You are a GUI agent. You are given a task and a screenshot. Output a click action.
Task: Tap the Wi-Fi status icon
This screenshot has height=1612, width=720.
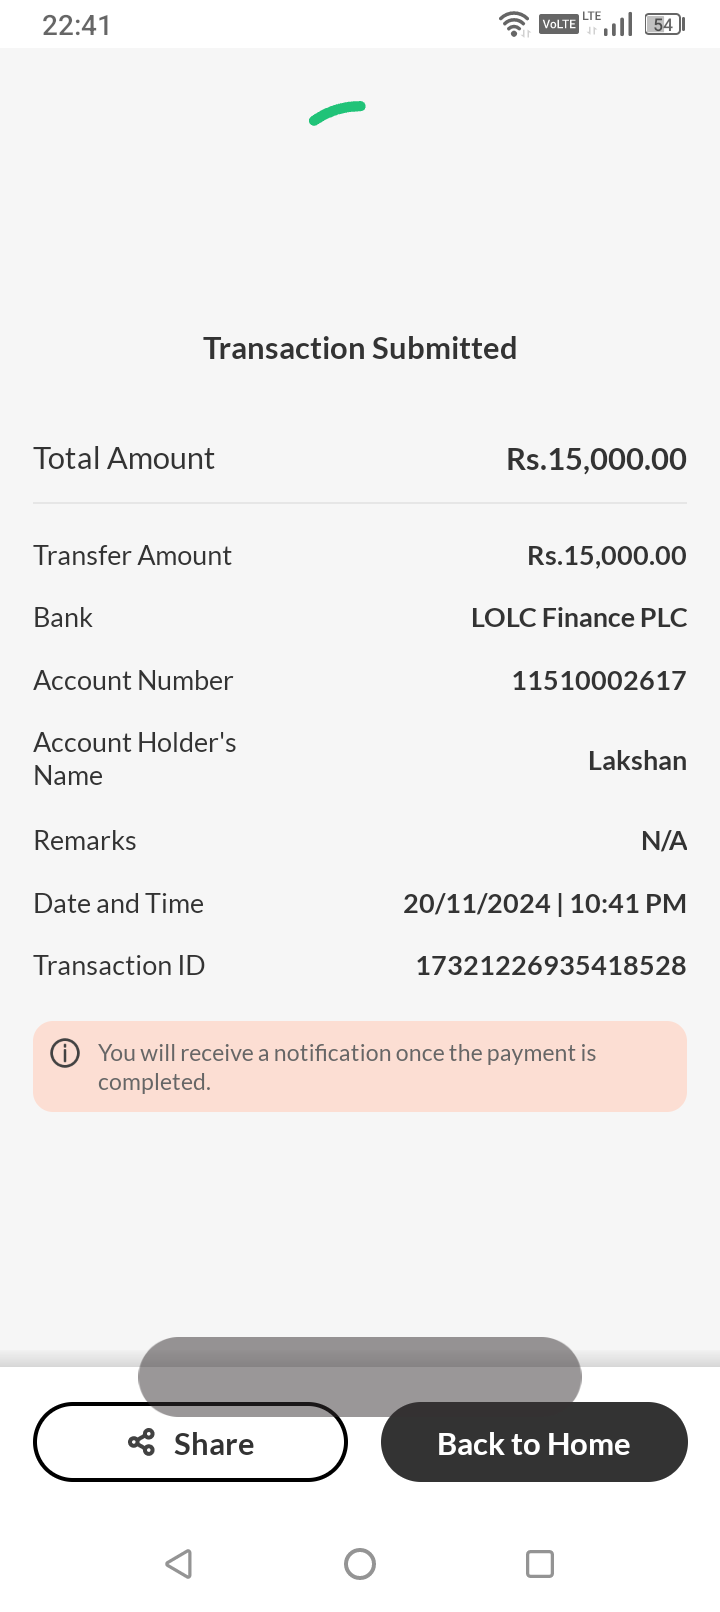pyautogui.click(x=514, y=24)
